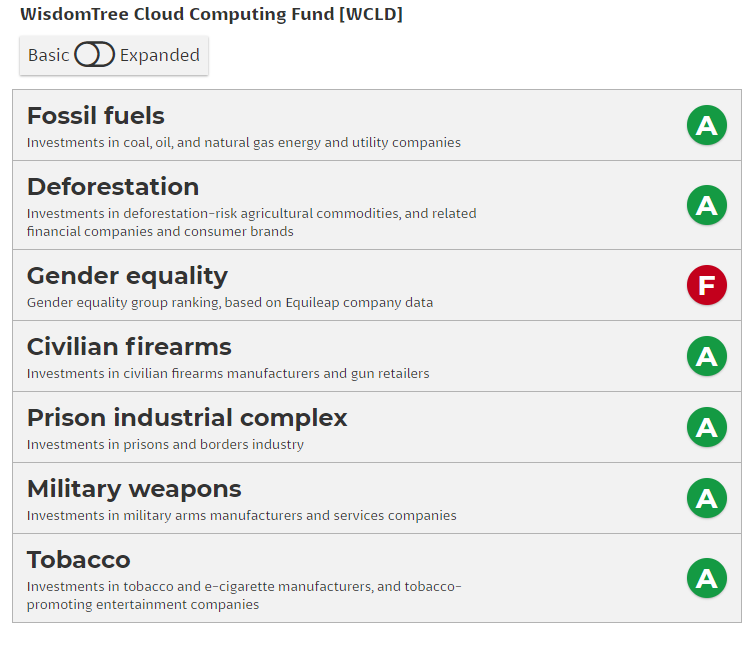Viewport: 754px width, 645px height.
Task: Click the tobacco and e-cigarette manufacturers description
Action: coord(244,587)
